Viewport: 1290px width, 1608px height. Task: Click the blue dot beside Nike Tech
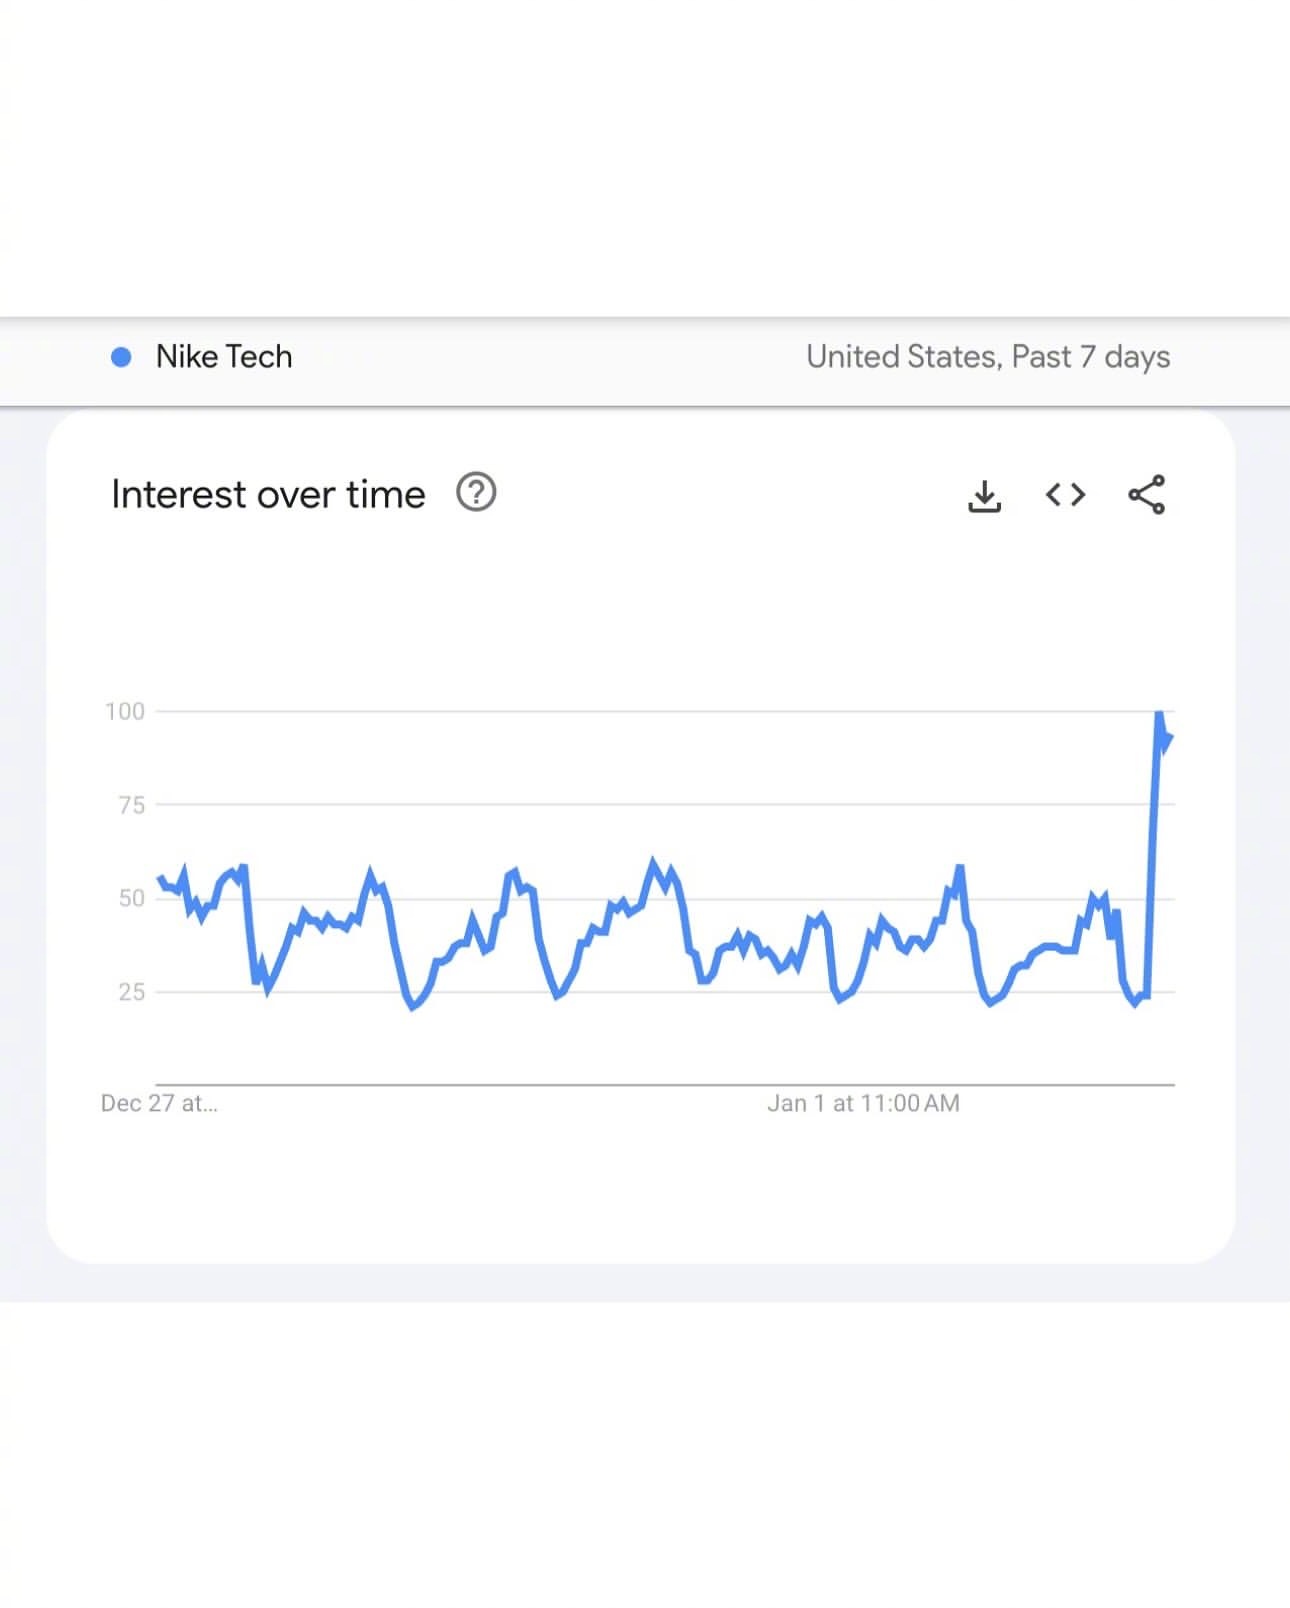pyautogui.click(x=121, y=357)
